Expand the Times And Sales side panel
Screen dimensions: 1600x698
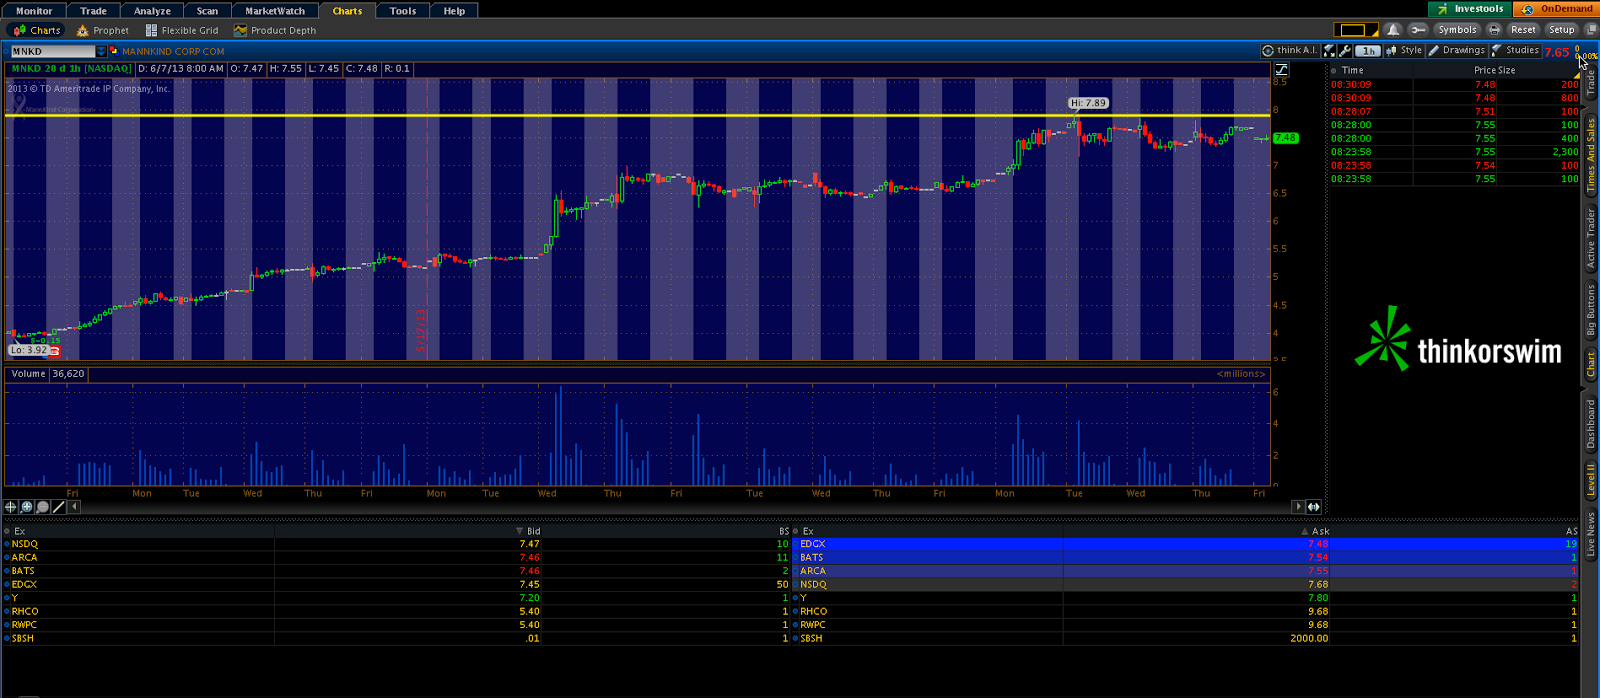click(1591, 156)
